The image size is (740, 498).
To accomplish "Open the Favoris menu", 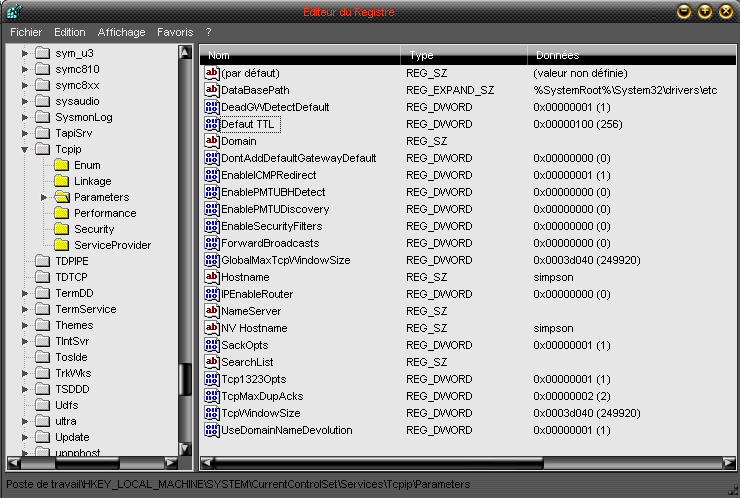I will [175, 32].
